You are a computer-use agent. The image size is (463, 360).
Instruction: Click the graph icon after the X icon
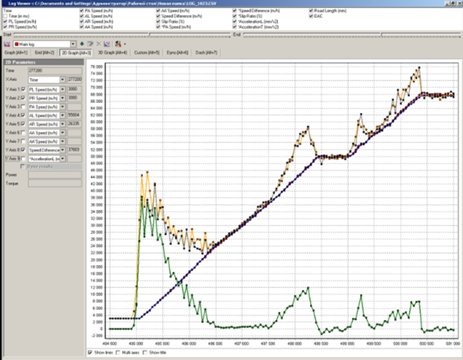click(x=107, y=44)
